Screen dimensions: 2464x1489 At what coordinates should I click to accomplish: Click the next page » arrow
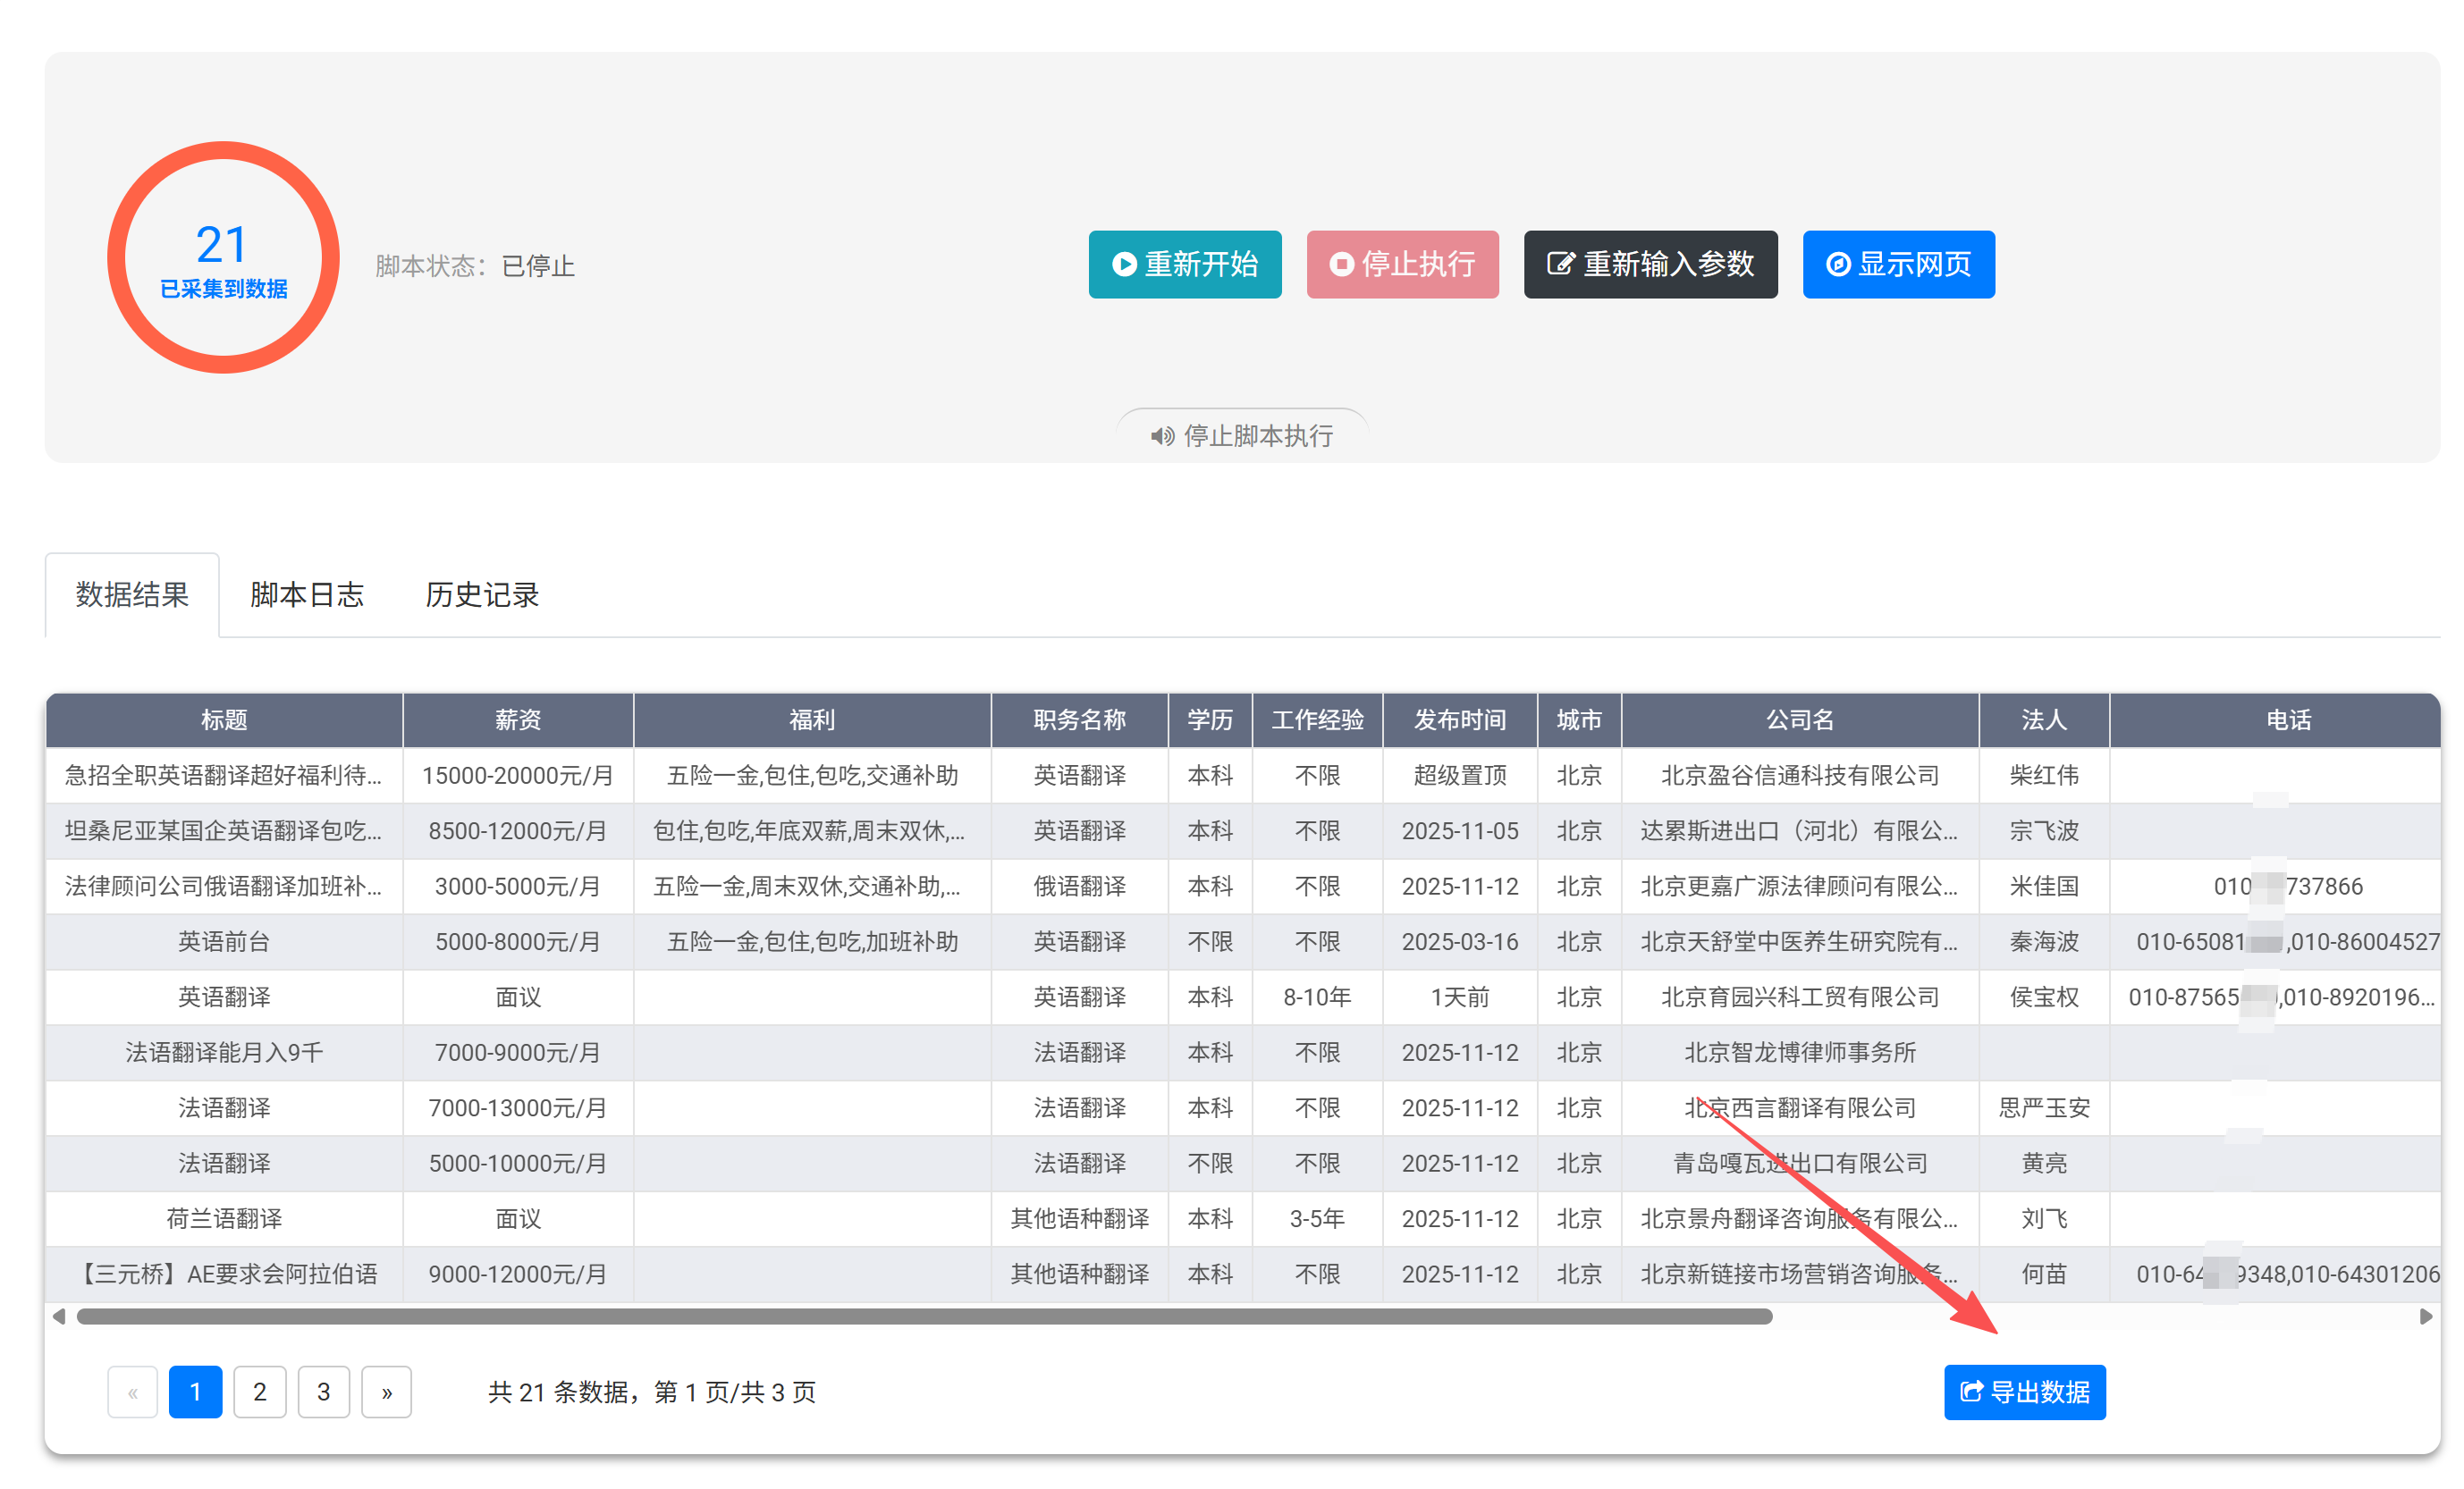point(387,1391)
